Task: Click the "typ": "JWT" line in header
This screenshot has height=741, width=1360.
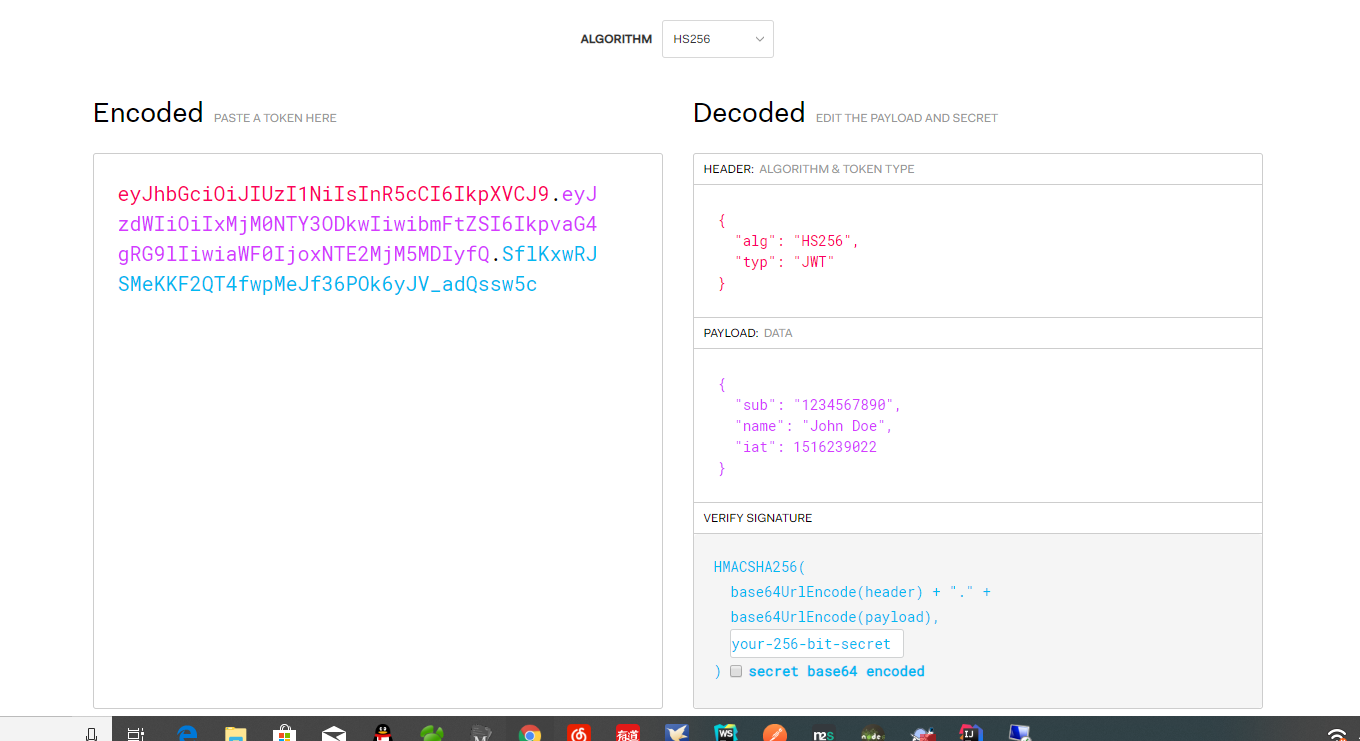Action: pyautogui.click(x=785, y=262)
